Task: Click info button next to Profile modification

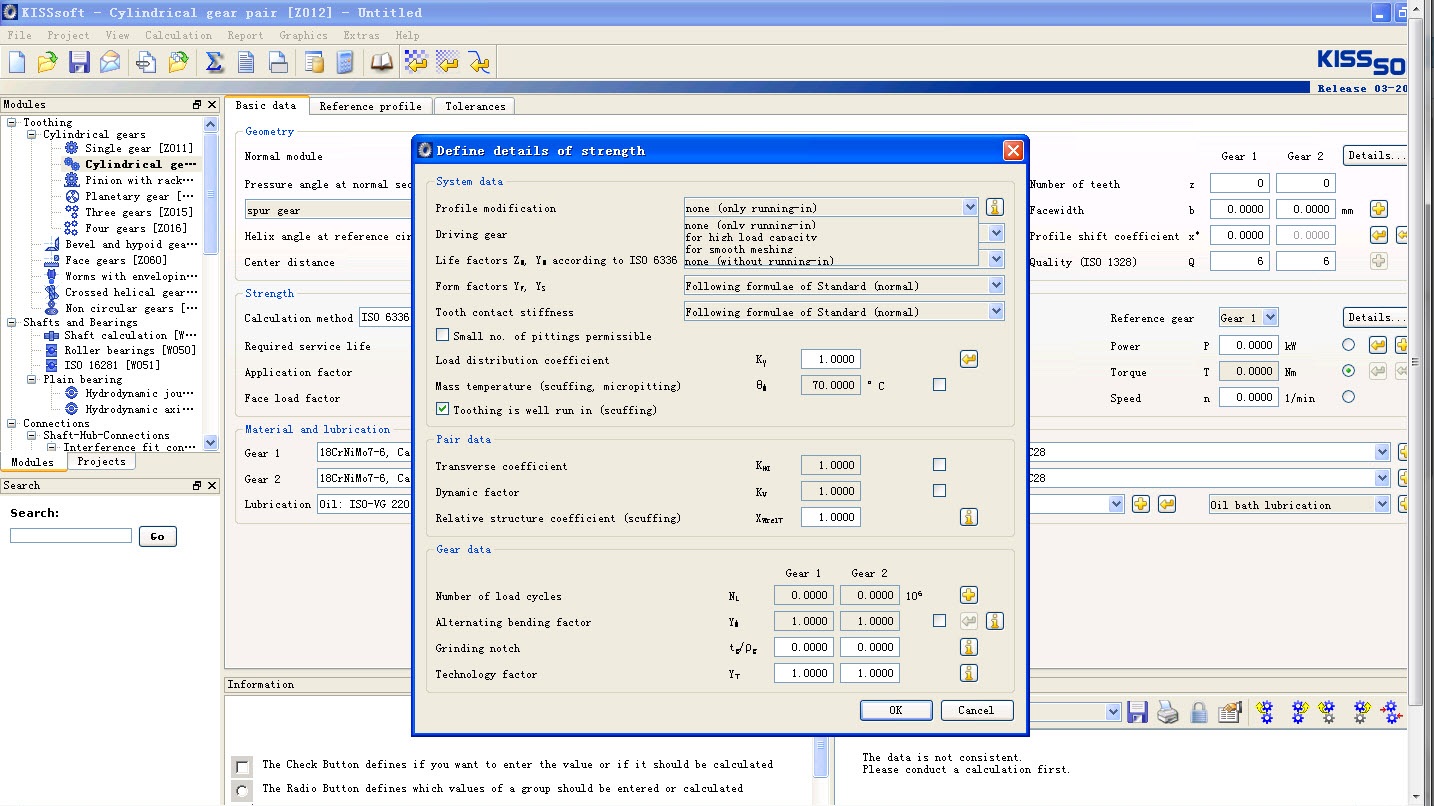Action: point(994,207)
